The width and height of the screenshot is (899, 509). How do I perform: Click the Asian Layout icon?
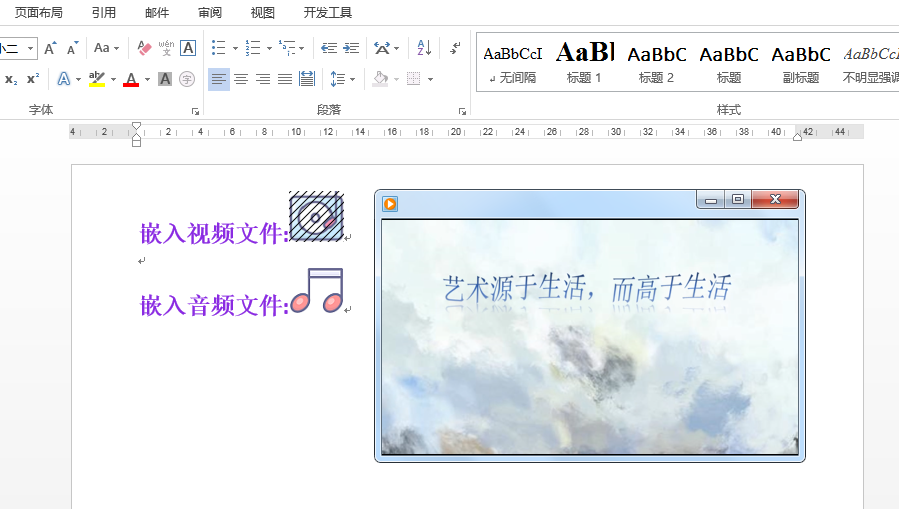(x=382, y=48)
